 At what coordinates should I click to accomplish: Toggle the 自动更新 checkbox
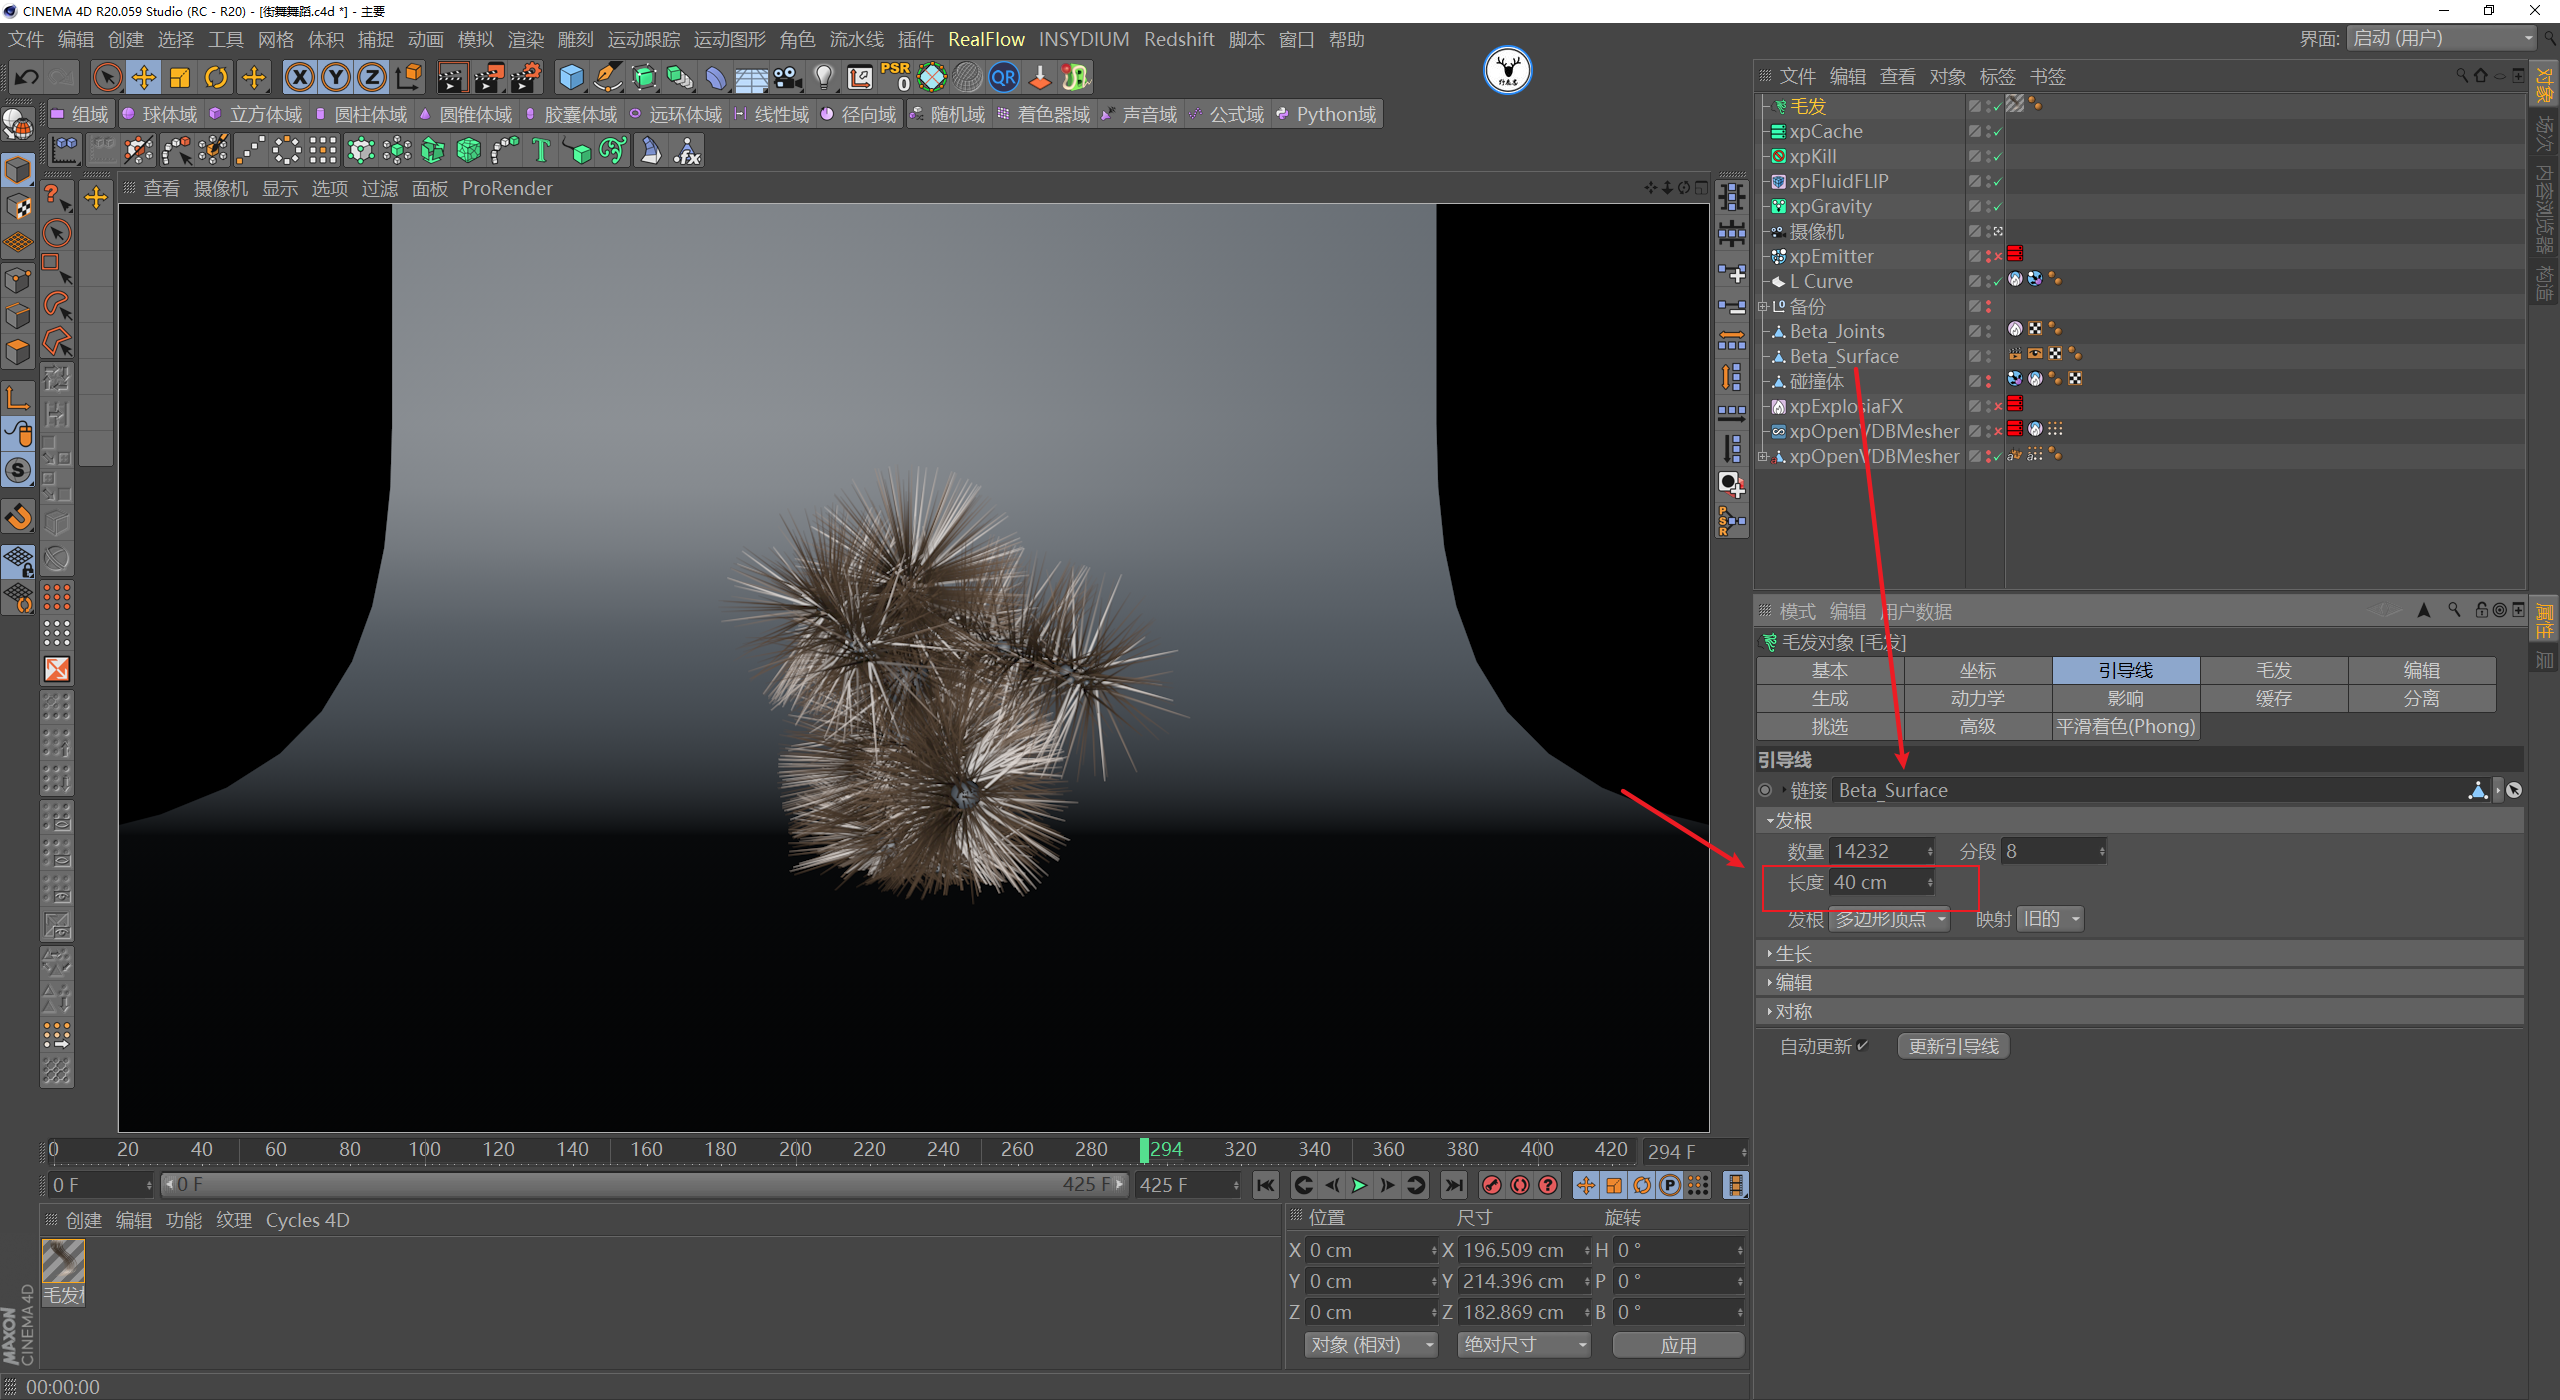(x=1862, y=1046)
